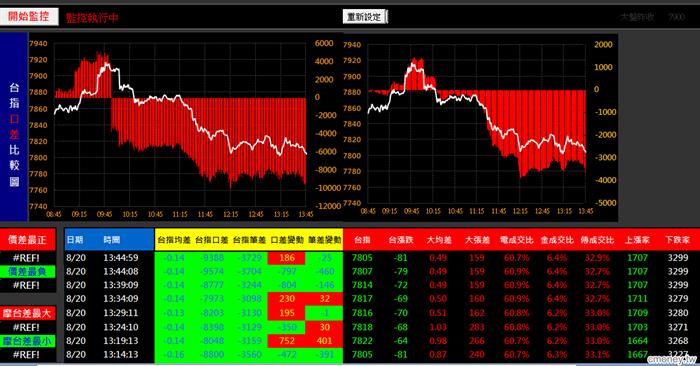Select the time cell 13:24:10

[x=121, y=327]
